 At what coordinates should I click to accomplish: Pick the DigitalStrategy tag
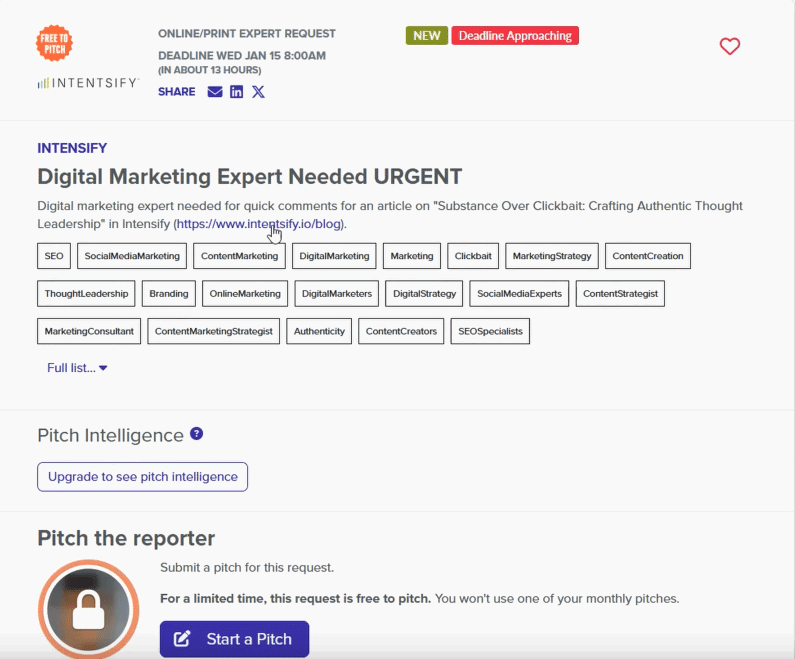tap(424, 294)
